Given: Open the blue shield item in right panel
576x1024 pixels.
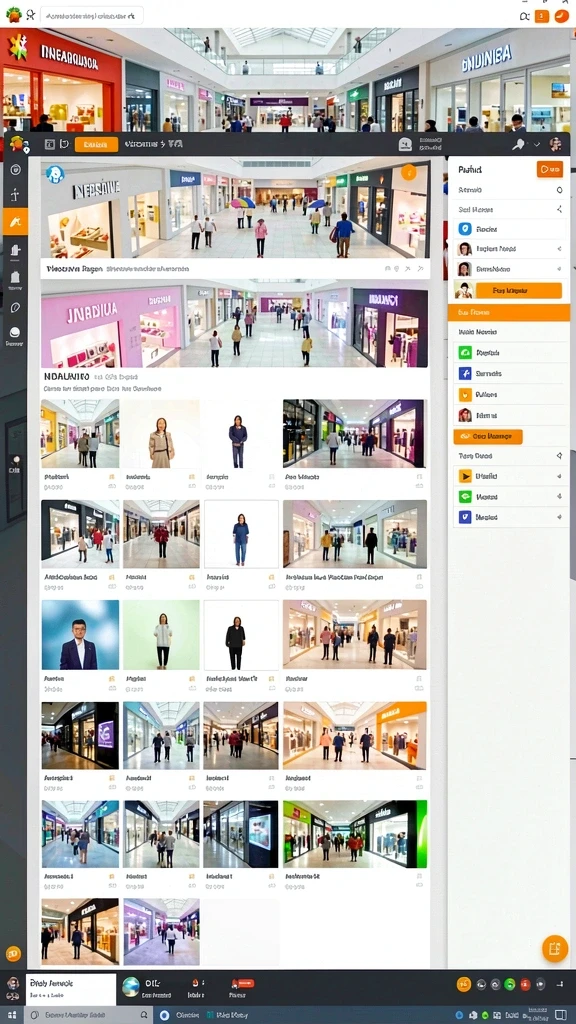Looking at the screenshot, I should pos(465,229).
